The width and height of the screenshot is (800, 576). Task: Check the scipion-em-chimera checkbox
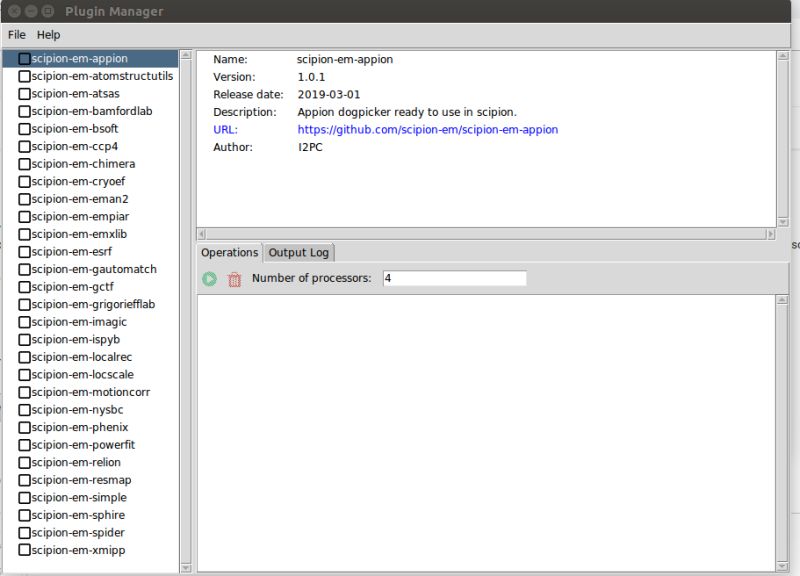[24, 163]
